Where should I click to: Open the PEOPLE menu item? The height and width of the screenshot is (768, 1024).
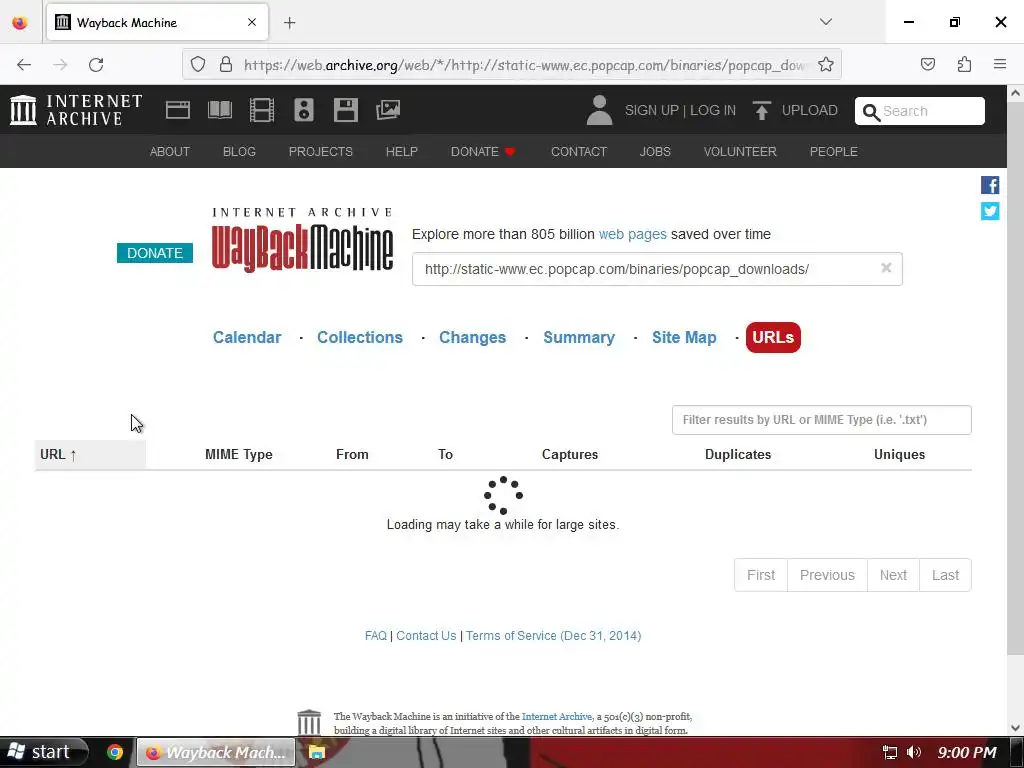(833, 152)
